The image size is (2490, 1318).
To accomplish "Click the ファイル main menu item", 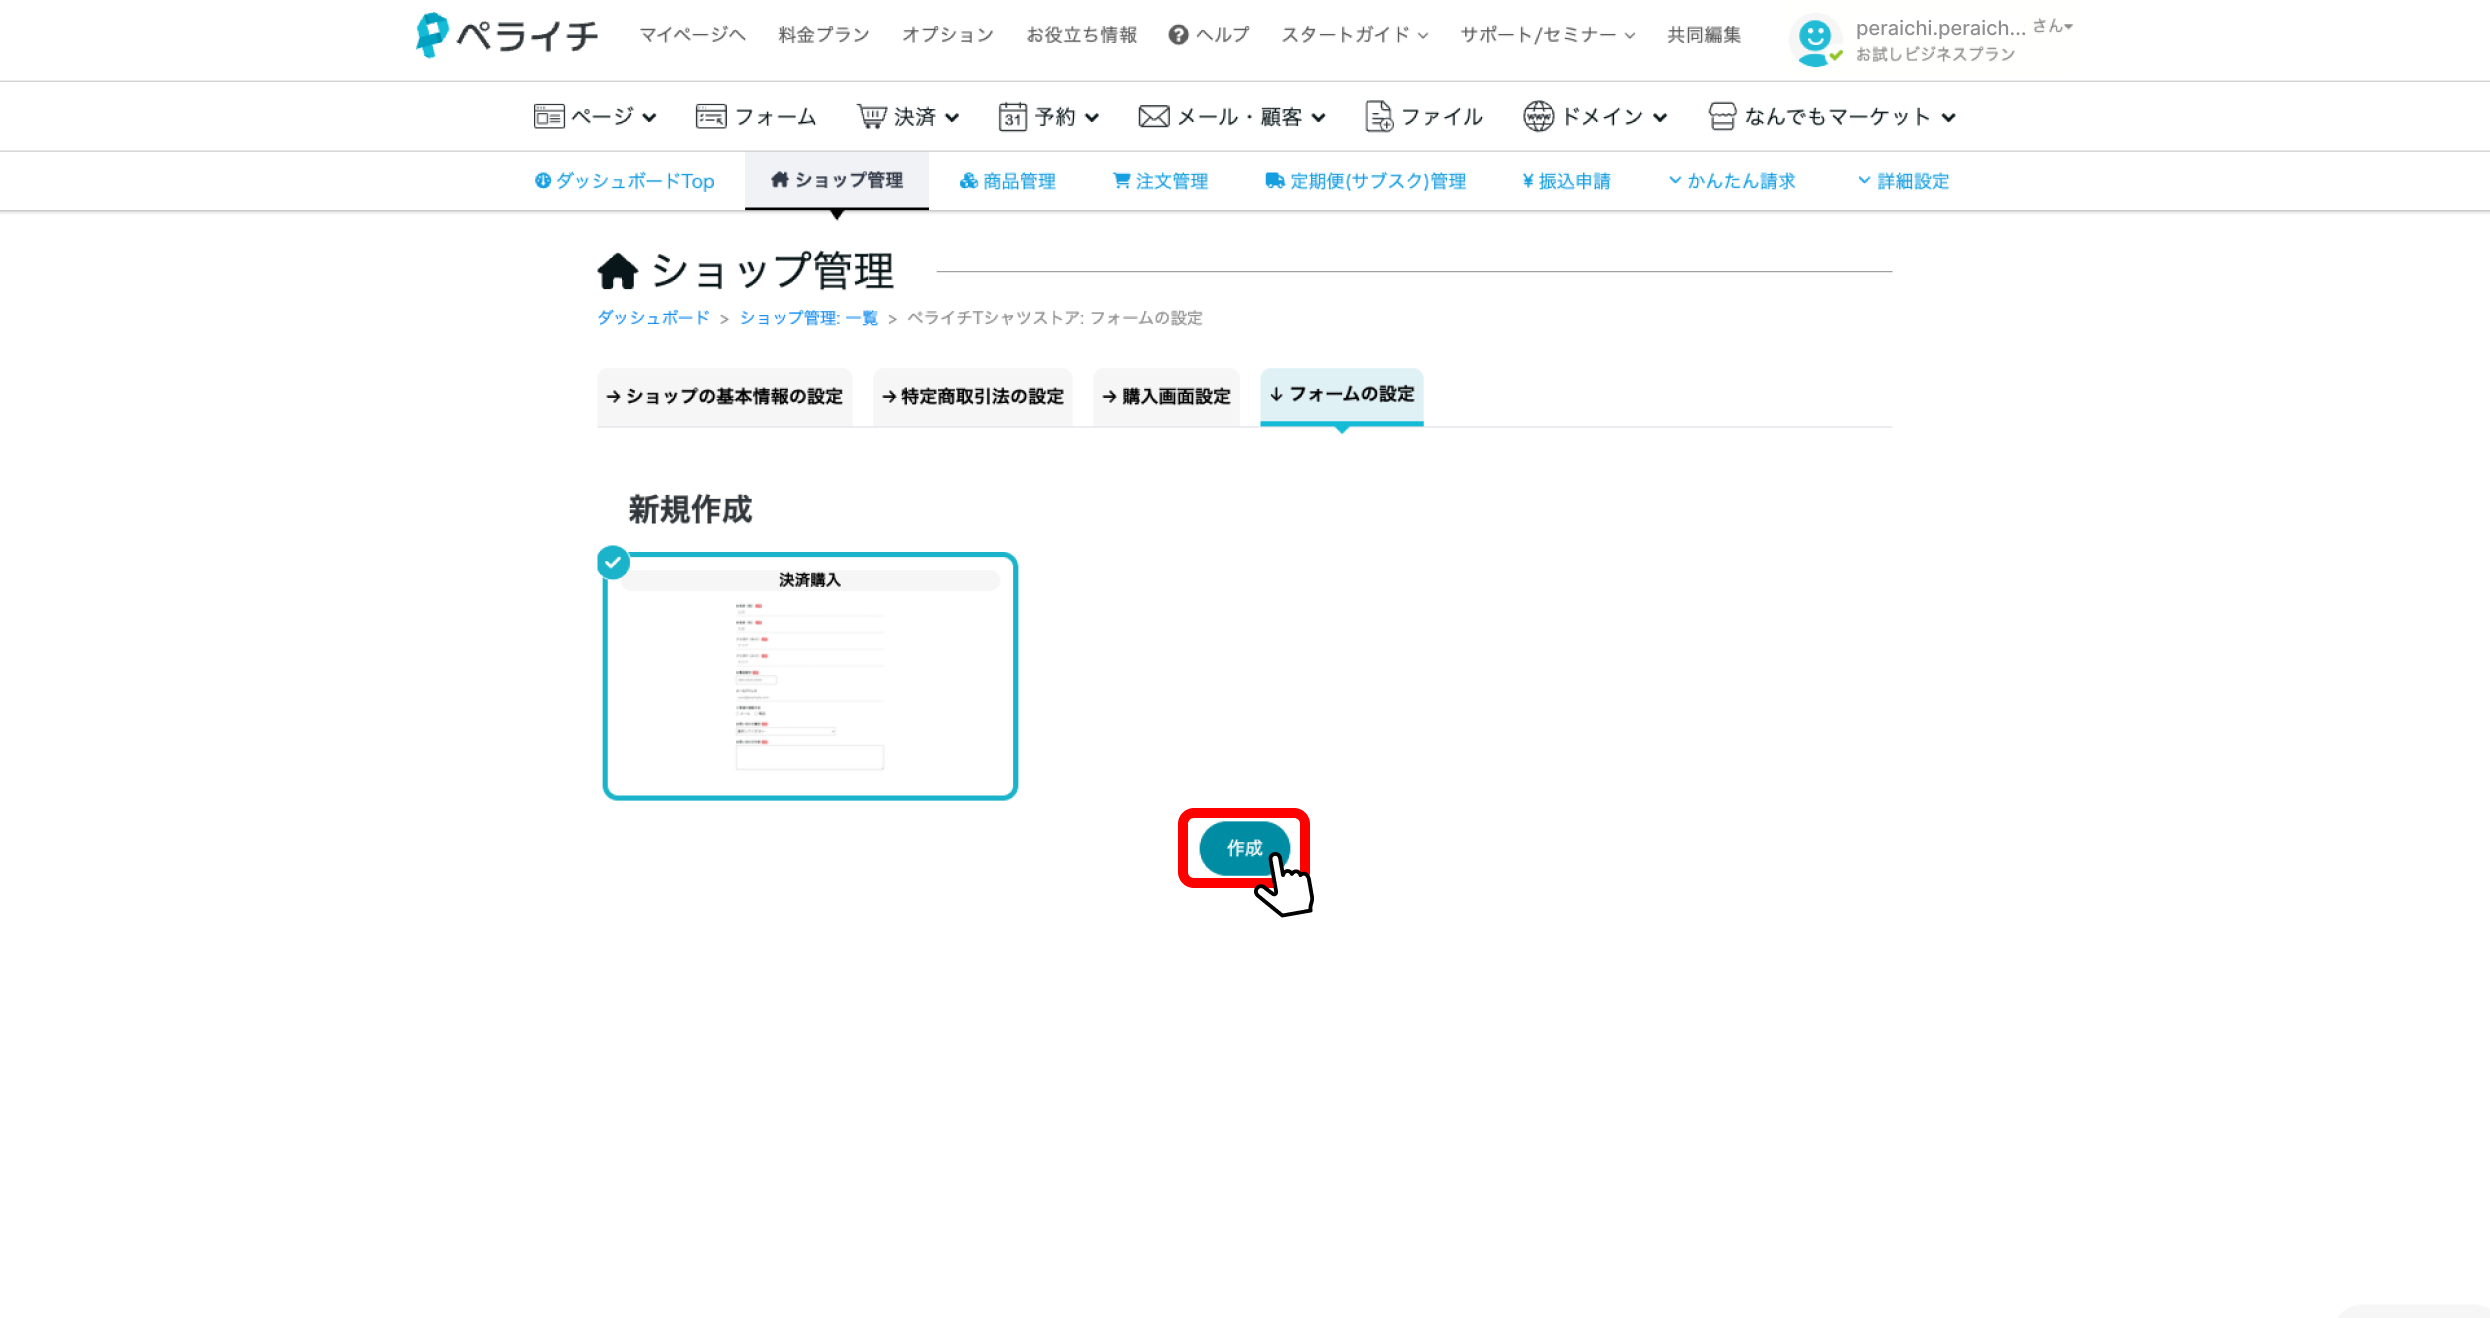I will [1424, 117].
